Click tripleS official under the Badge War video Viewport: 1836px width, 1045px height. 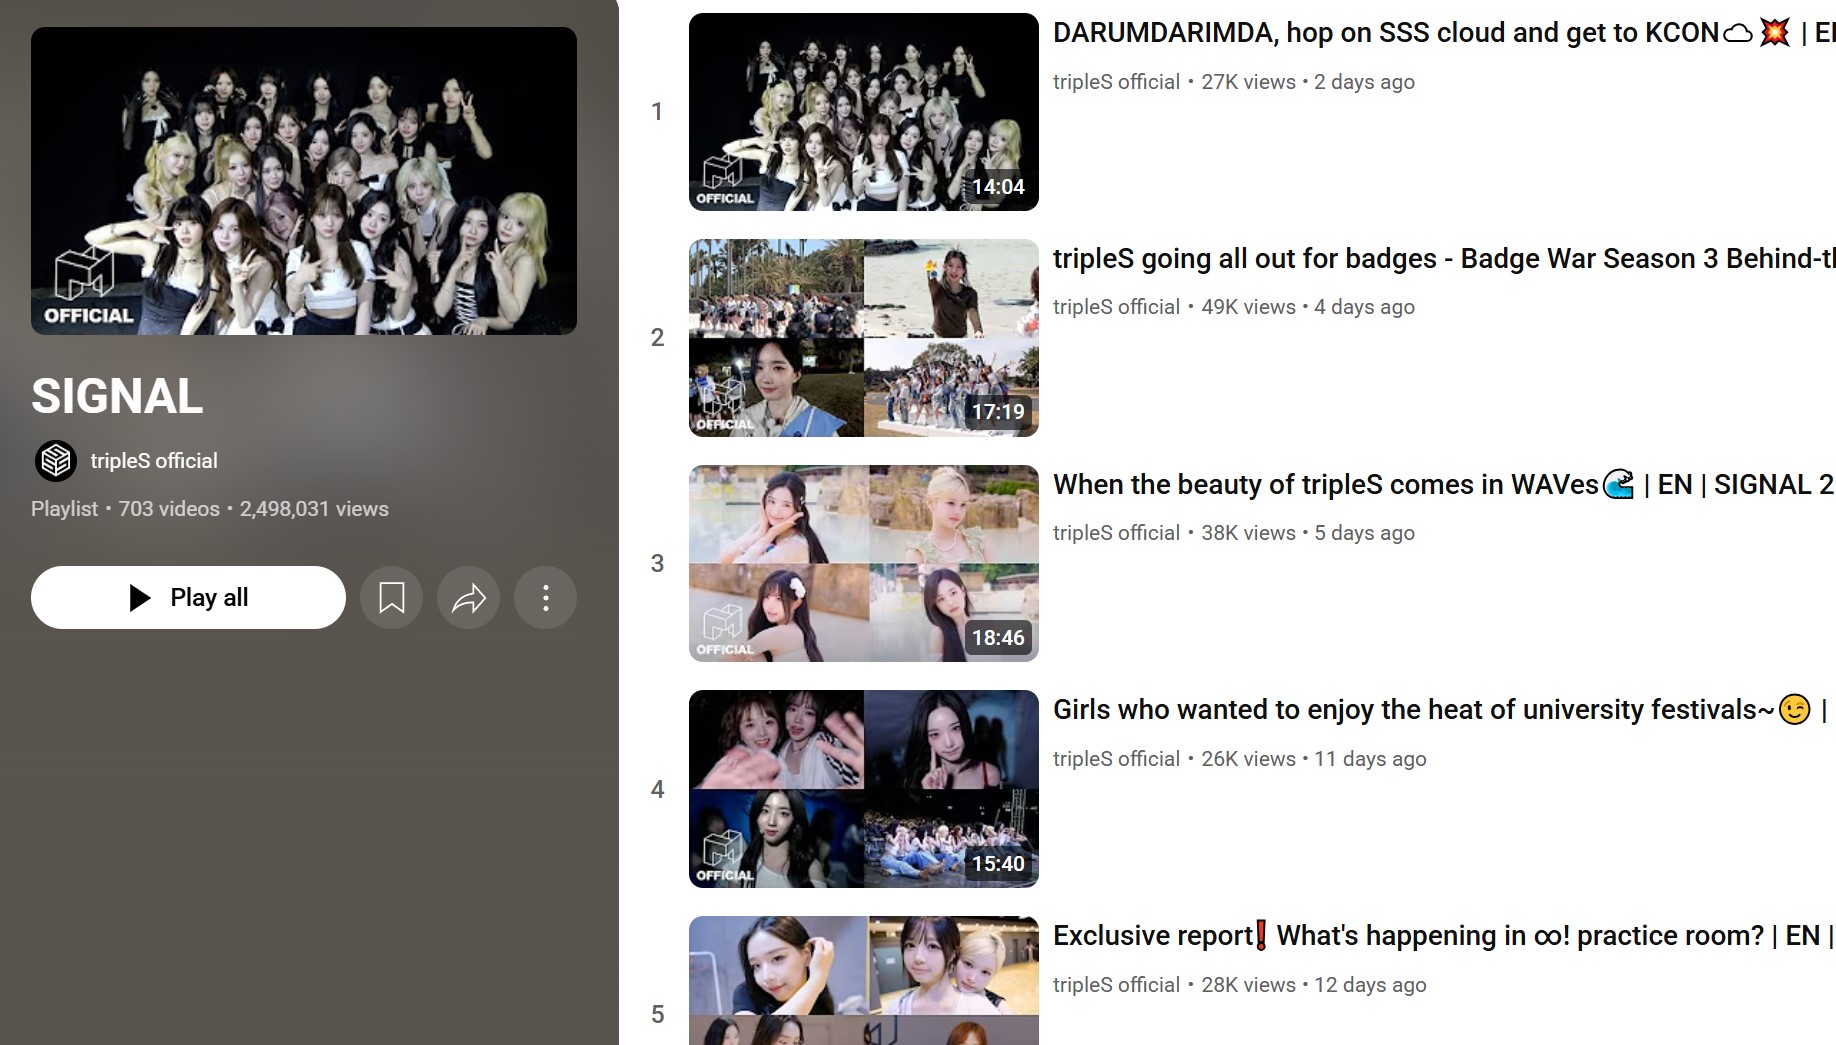click(1116, 307)
